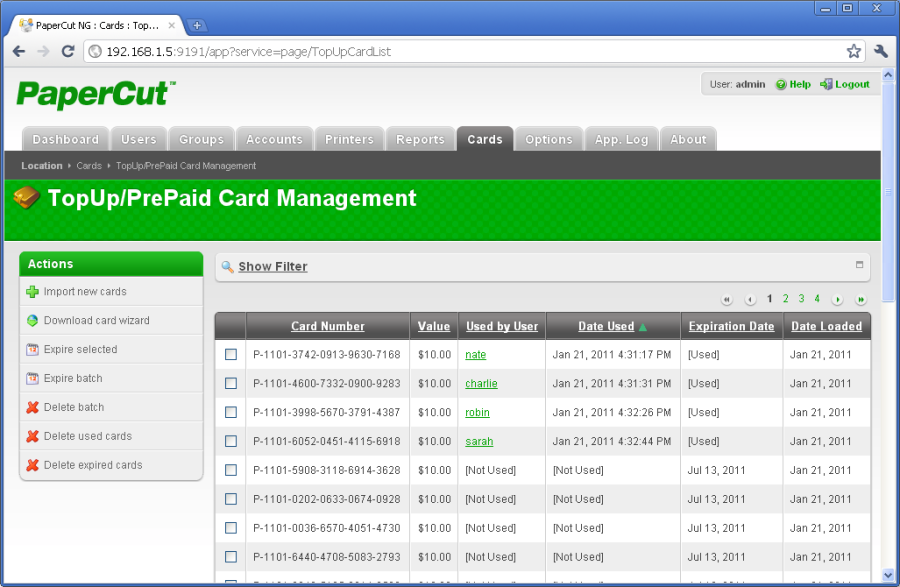Go to the previous results page

click(750, 300)
